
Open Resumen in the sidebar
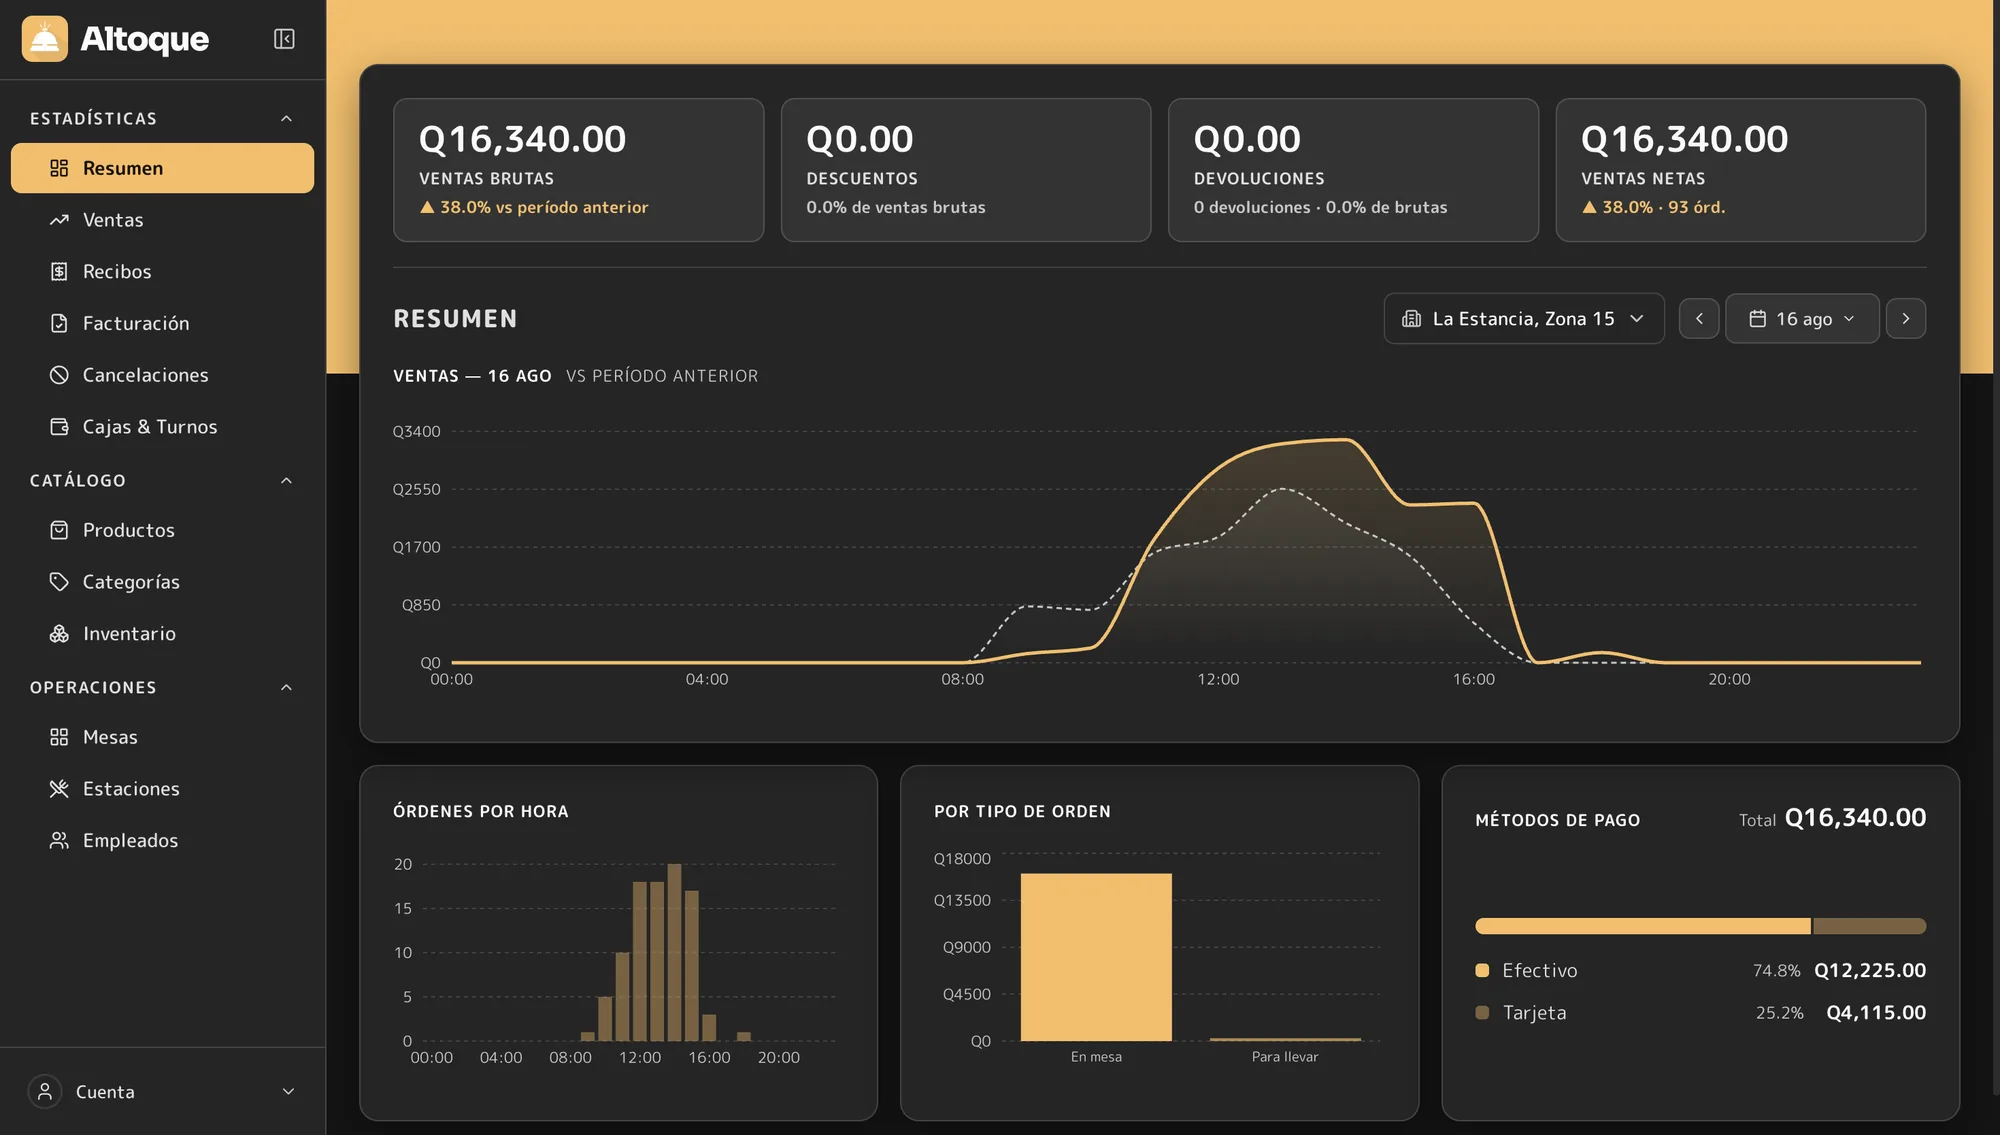coord(162,168)
